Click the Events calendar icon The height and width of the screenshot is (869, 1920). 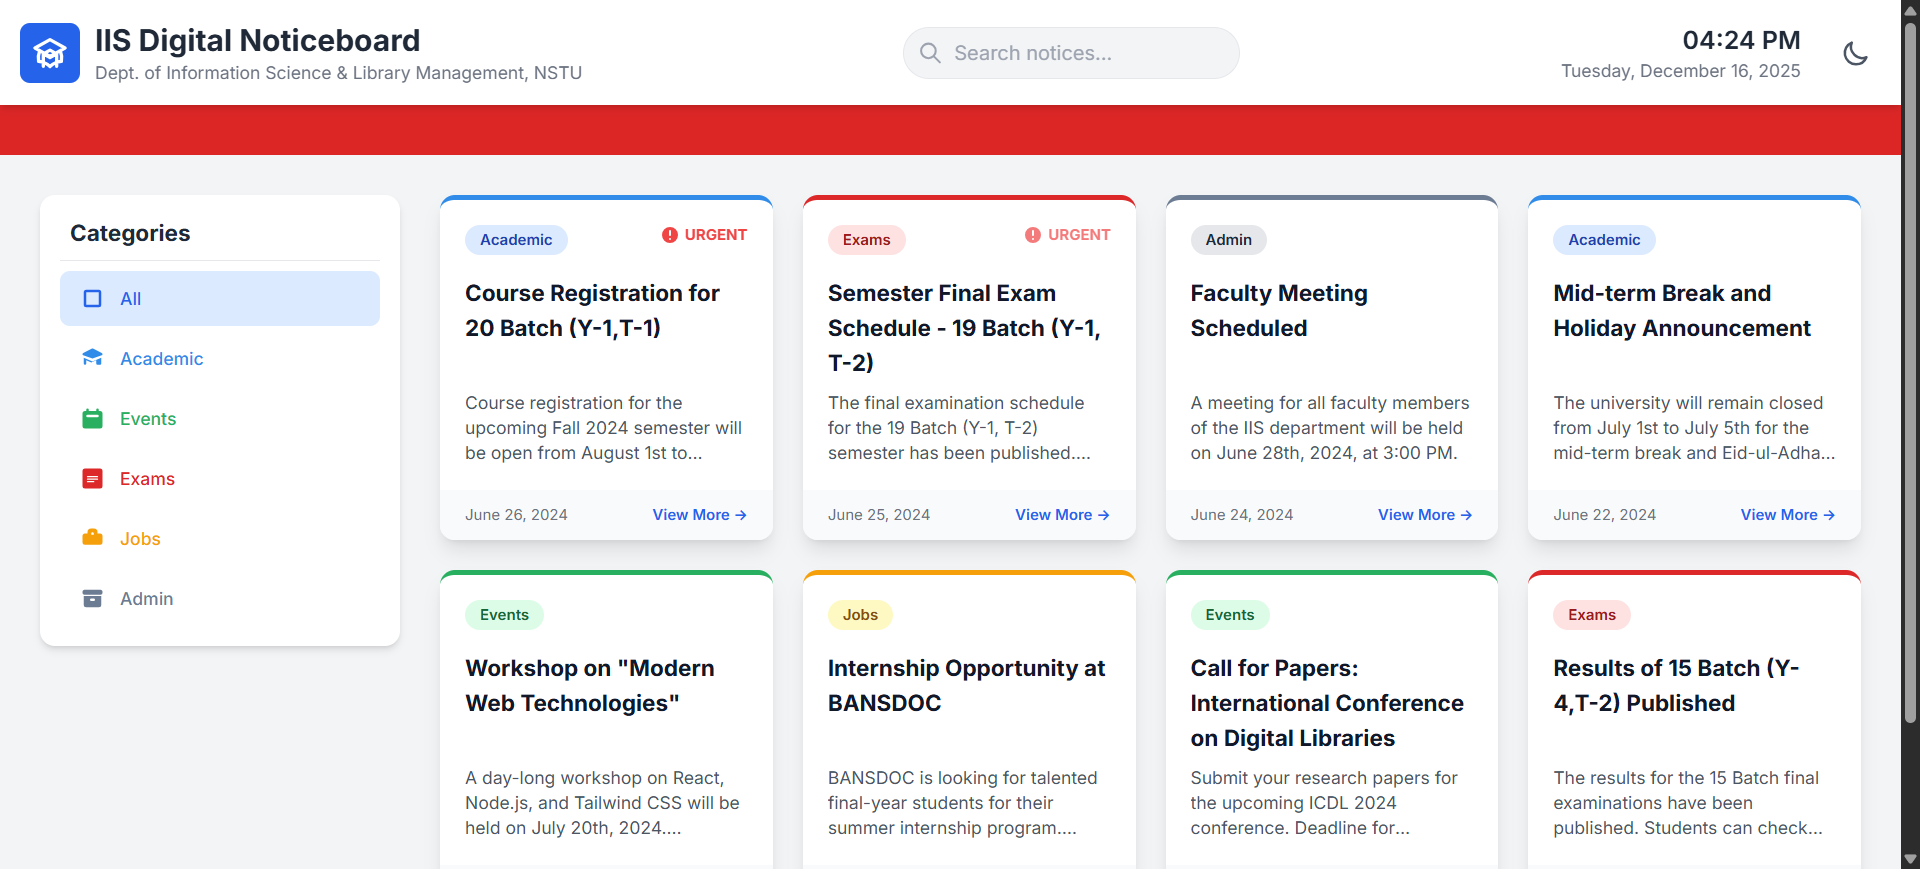[92, 419]
